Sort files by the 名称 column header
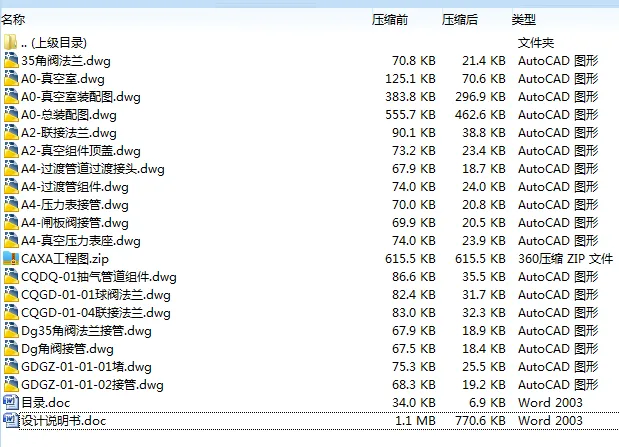 click(13, 19)
